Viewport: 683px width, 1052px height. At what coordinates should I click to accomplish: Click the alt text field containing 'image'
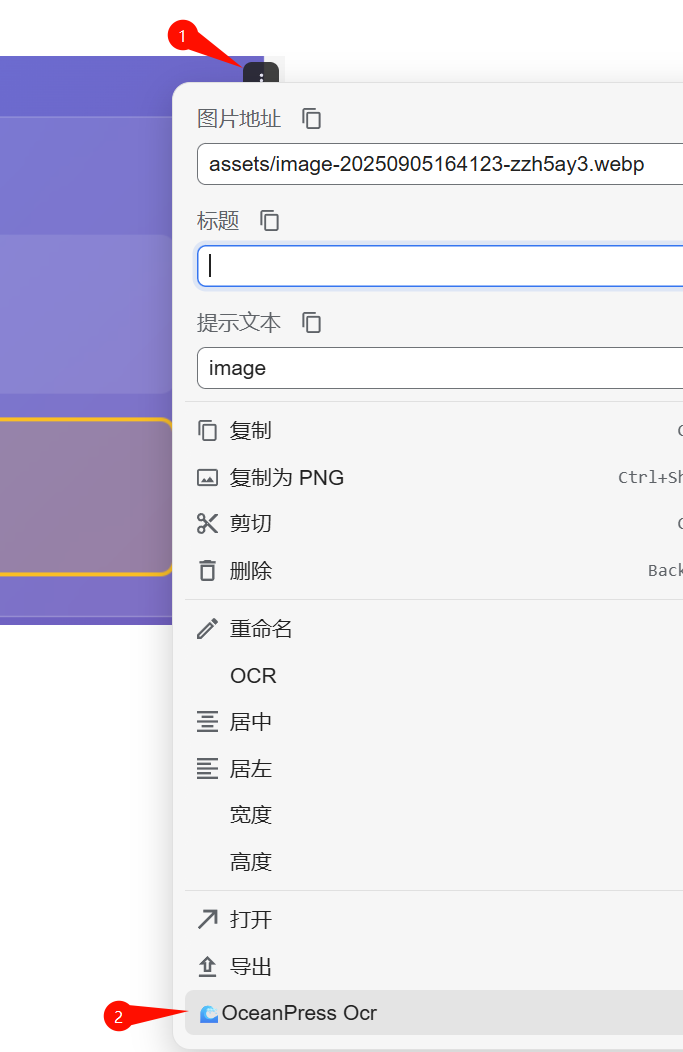[430, 368]
